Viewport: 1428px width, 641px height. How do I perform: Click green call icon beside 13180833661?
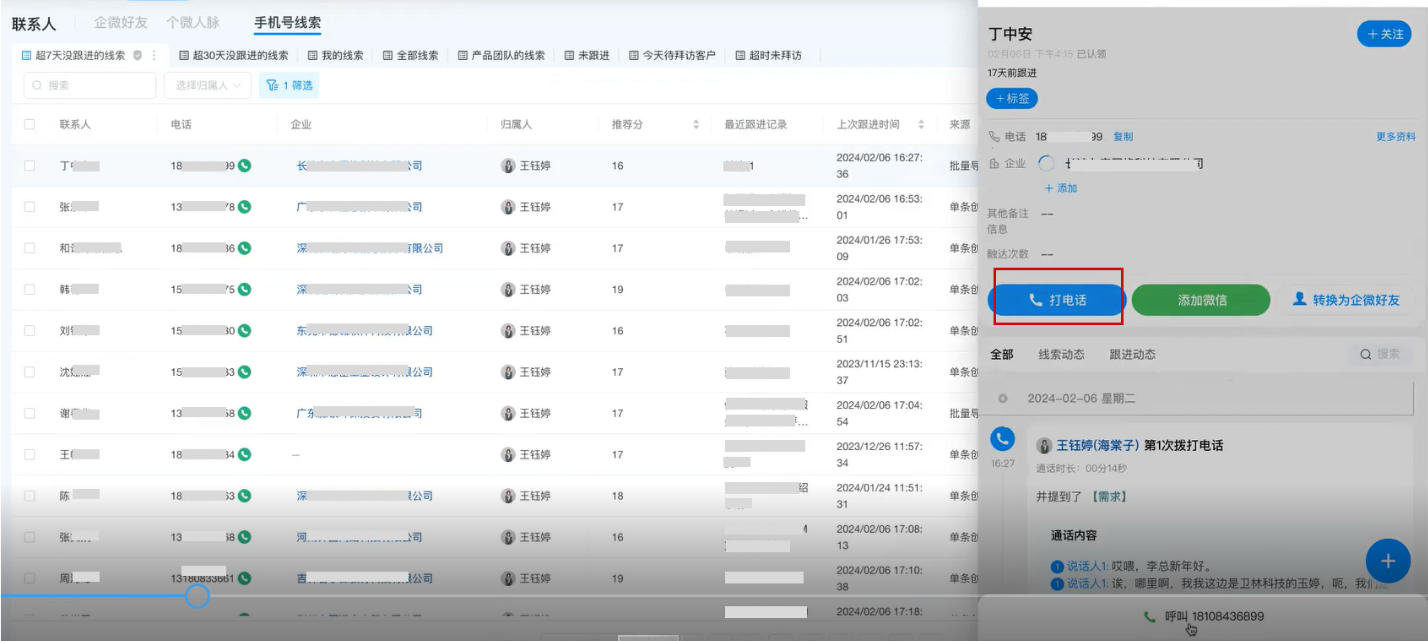[x=244, y=578]
